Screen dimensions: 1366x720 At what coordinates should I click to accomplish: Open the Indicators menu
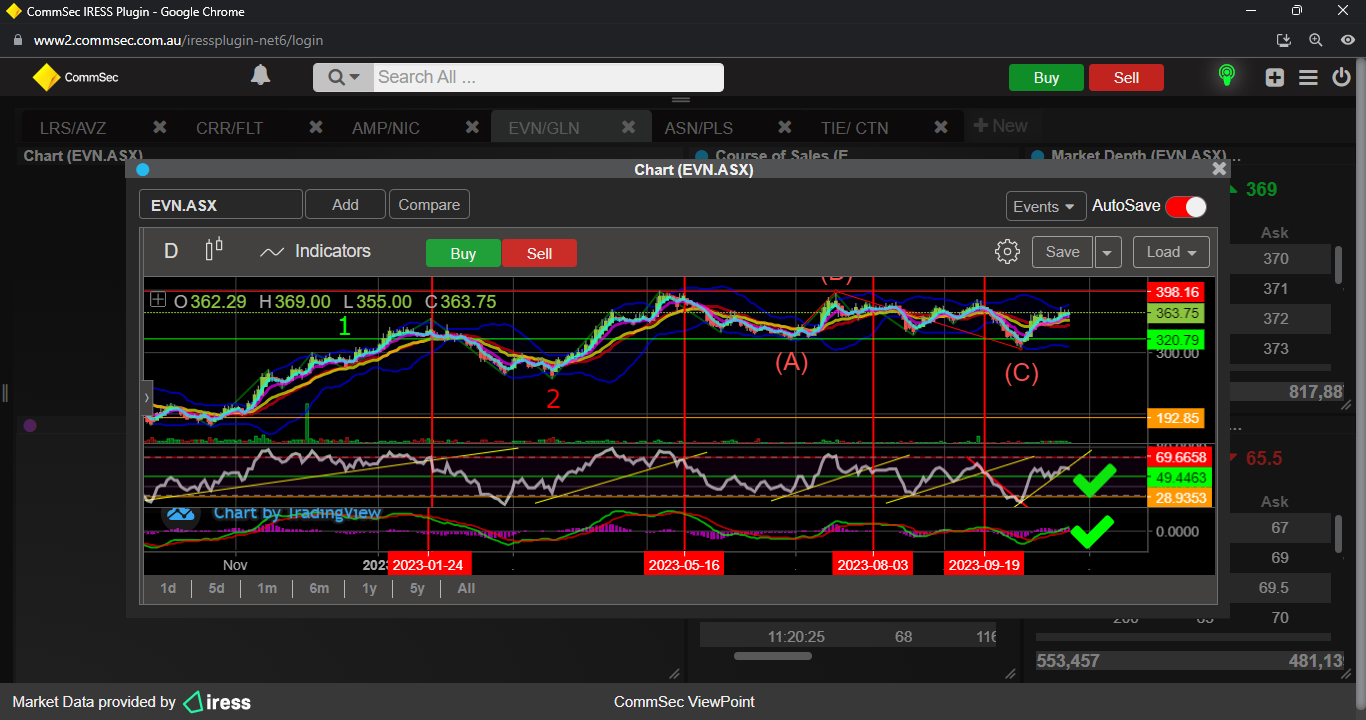[x=315, y=252]
